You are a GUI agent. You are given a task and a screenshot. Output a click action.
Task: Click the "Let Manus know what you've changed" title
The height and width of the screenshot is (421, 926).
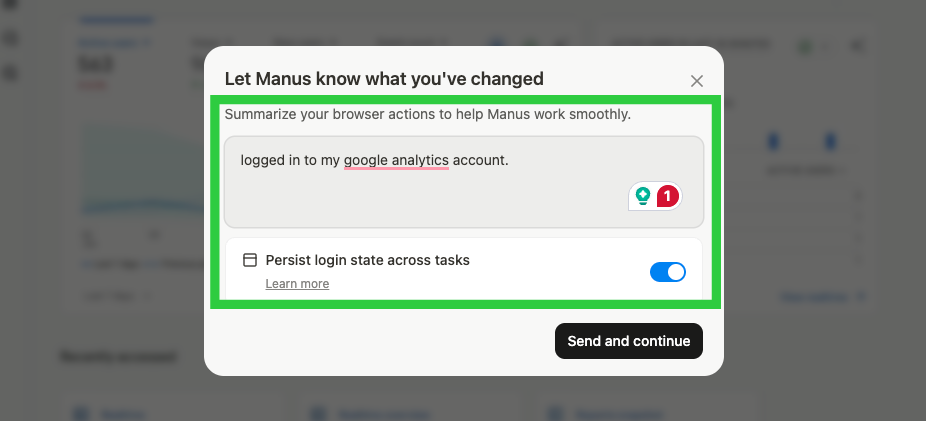(x=384, y=78)
